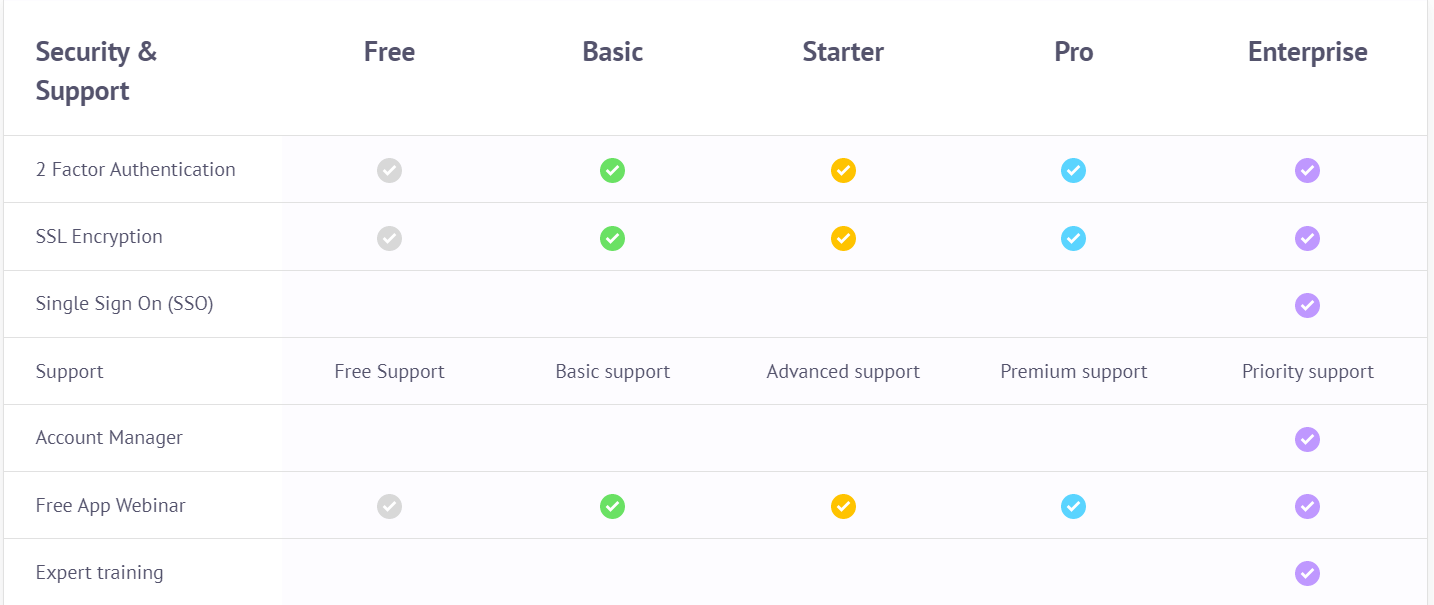The height and width of the screenshot is (605, 1434).
Task: Click the Advanced support text
Action: pos(843,372)
